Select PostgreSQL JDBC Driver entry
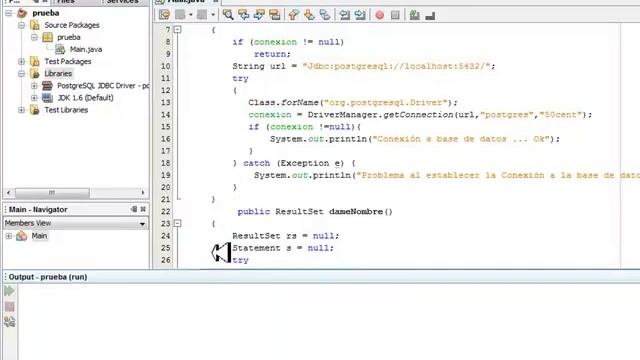This screenshot has width=640, height=360. (103, 86)
